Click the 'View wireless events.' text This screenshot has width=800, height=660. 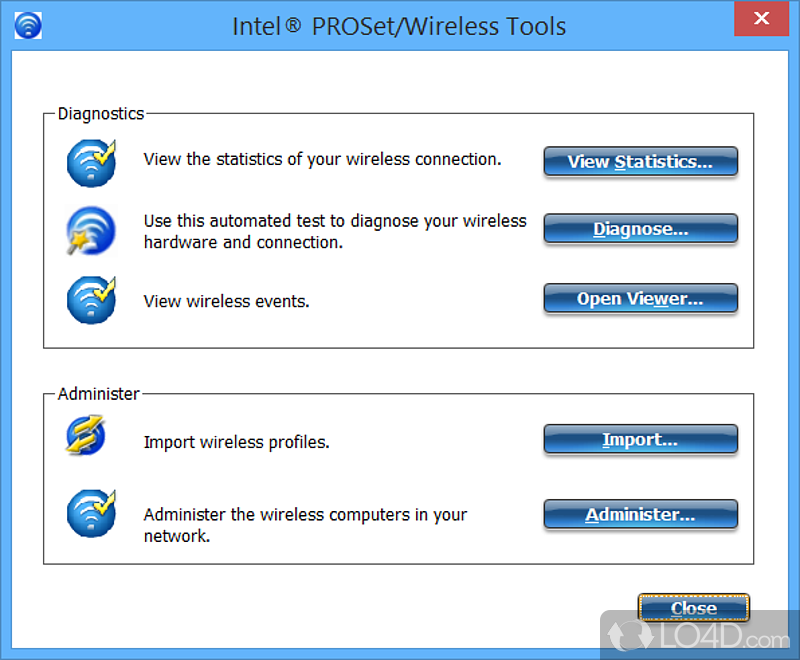pyautogui.click(x=227, y=301)
